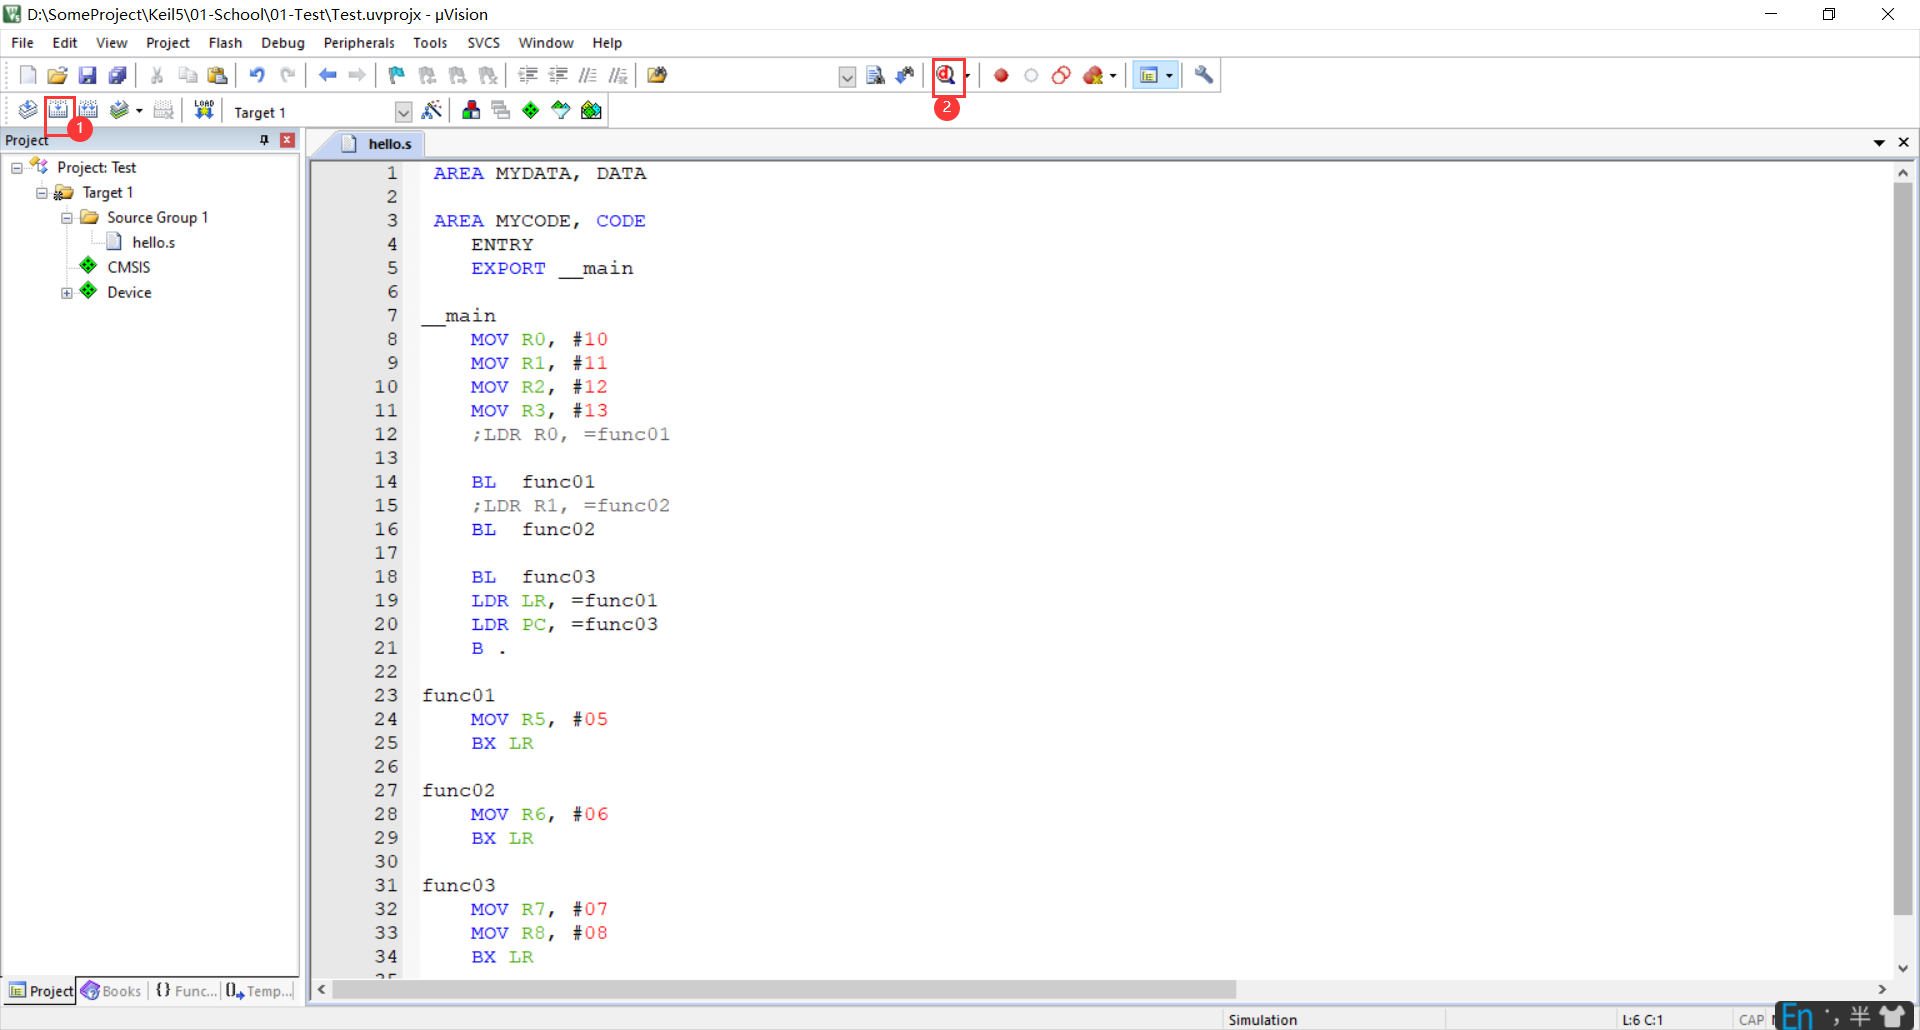Download to flash LOAD icon
Viewport: 1920px width, 1030px height.
click(204, 110)
